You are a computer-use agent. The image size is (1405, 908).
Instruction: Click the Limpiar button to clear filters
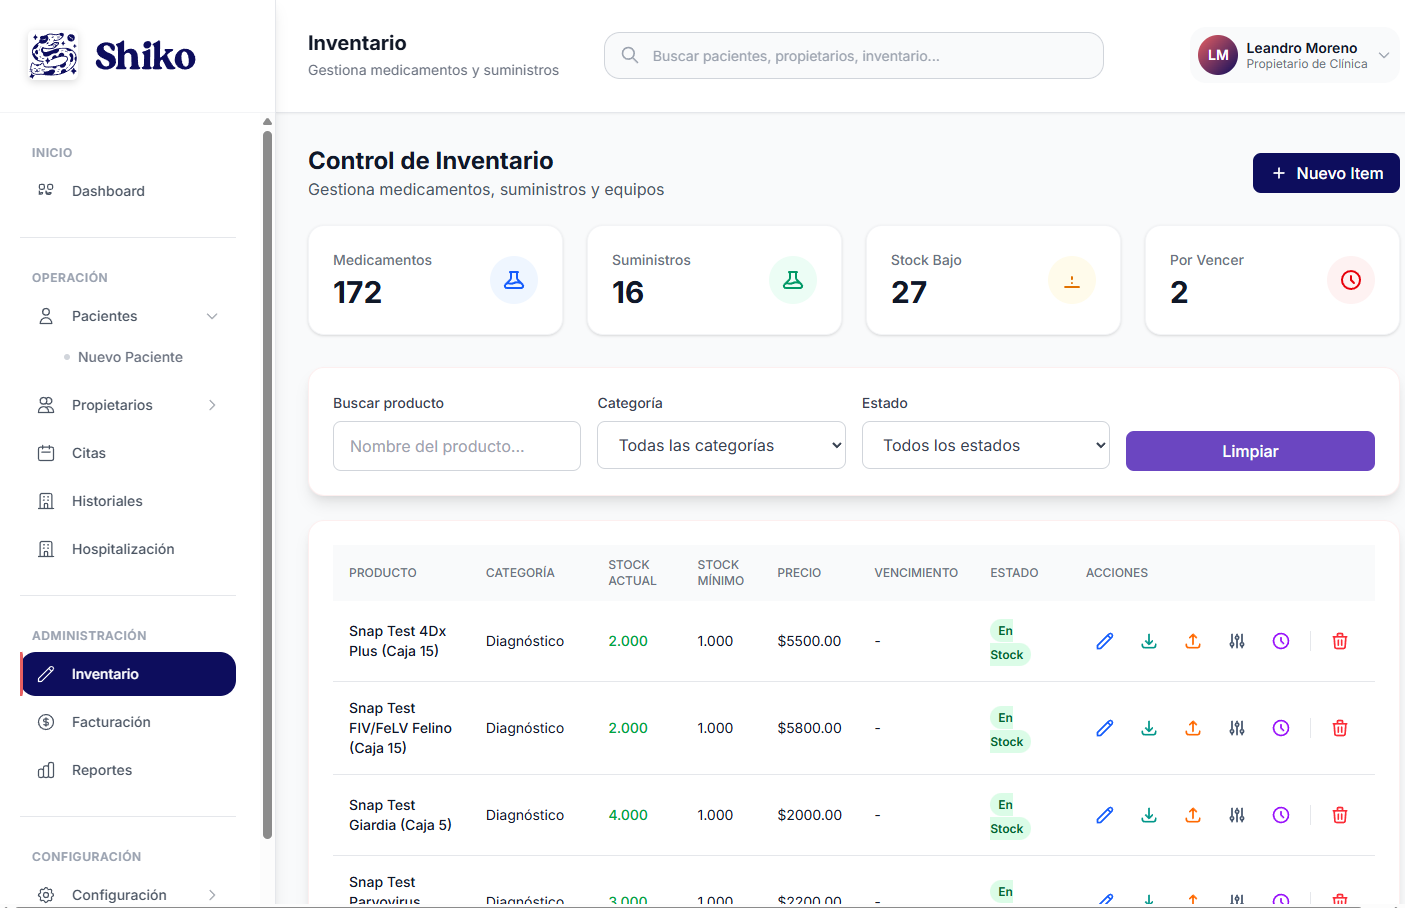[x=1249, y=451]
